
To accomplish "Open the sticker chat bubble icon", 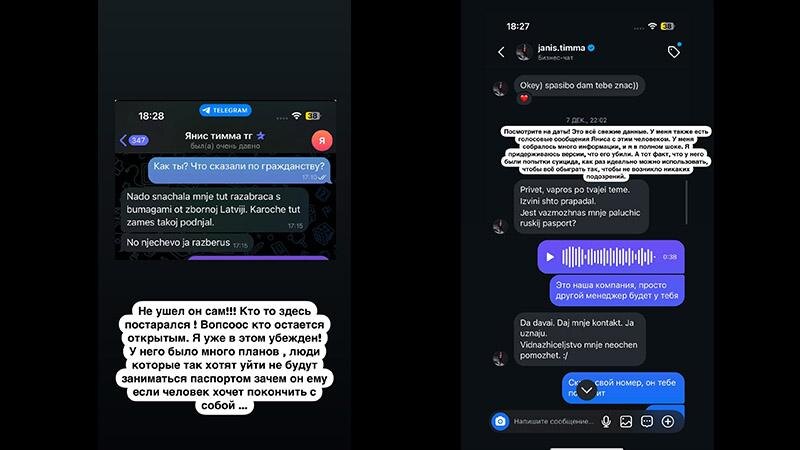I will tap(647, 421).
